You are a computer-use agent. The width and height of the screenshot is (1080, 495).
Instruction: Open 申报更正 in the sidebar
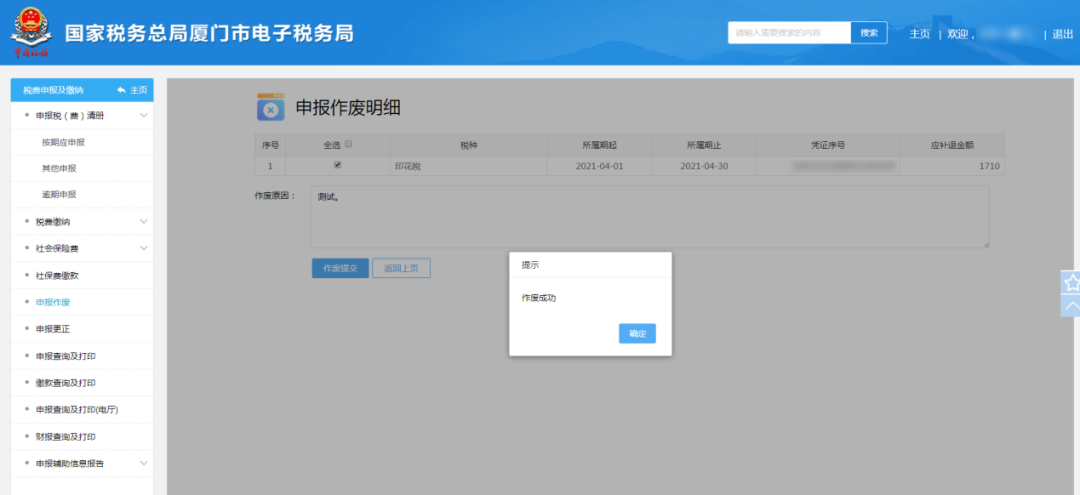point(52,329)
